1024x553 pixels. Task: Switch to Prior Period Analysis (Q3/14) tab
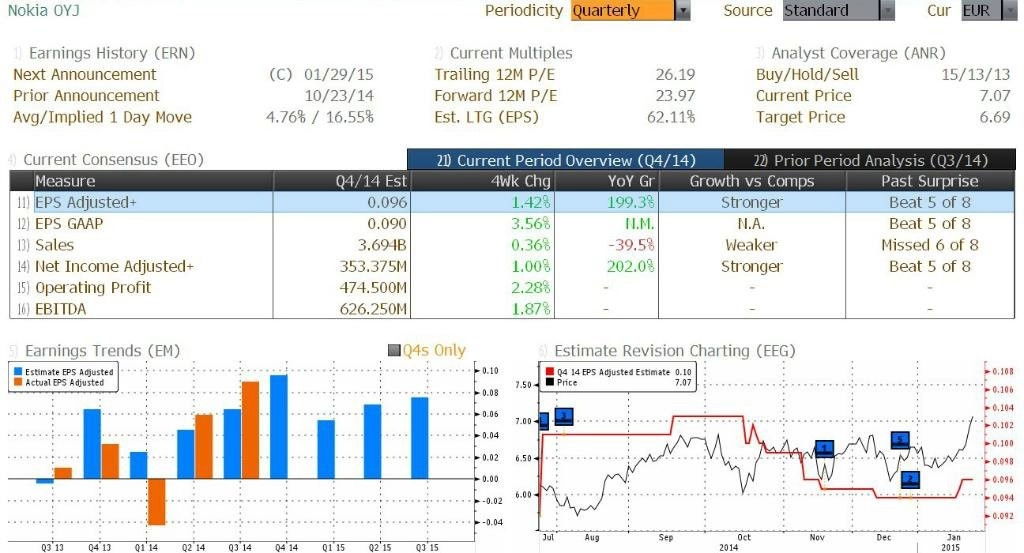click(x=870, y=160)
